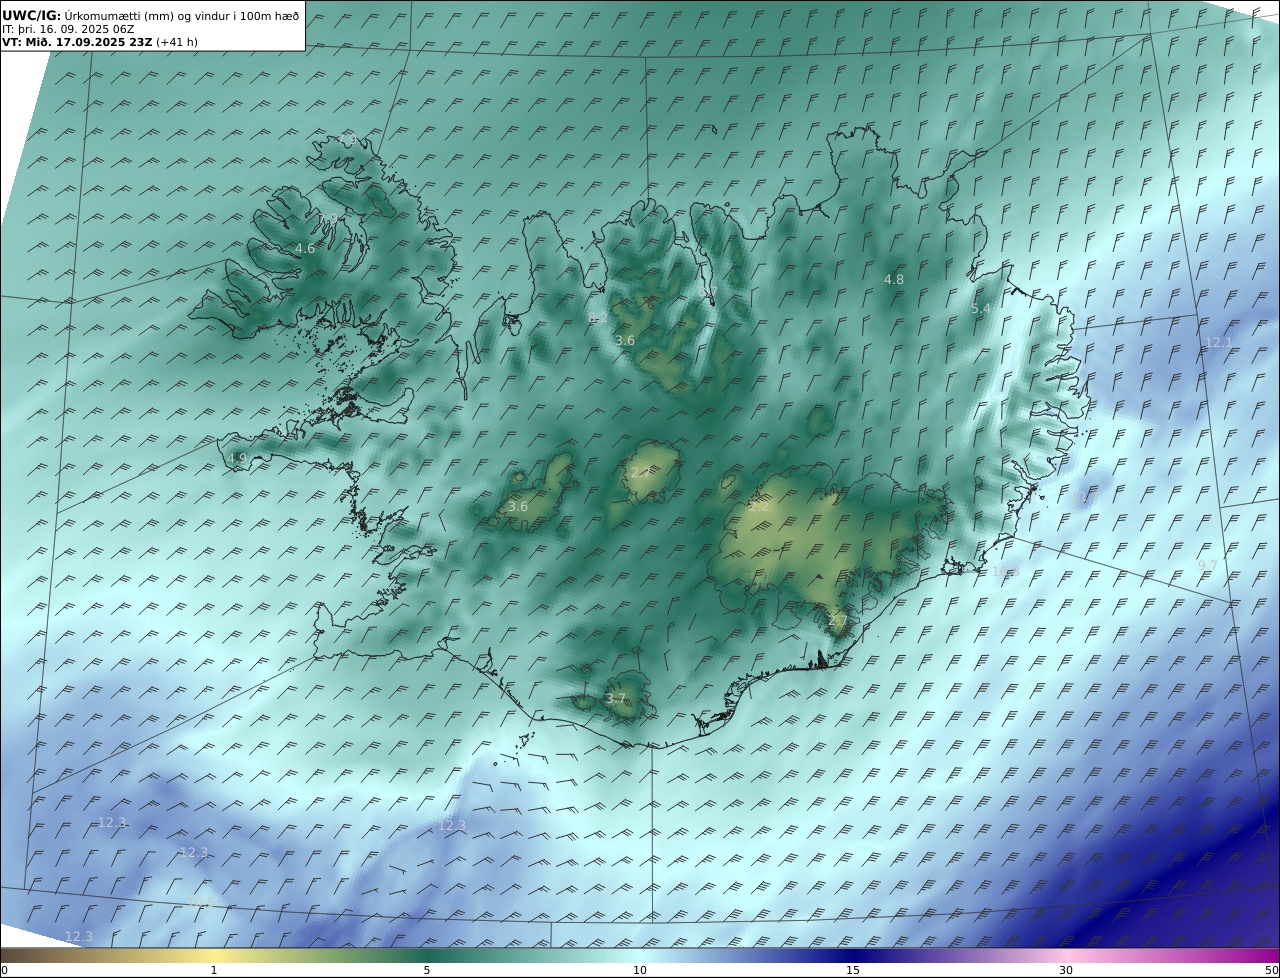Screen dimensions: 1280x978
Task: Click the 4.8 value label on the map
Action: [894, 280]
